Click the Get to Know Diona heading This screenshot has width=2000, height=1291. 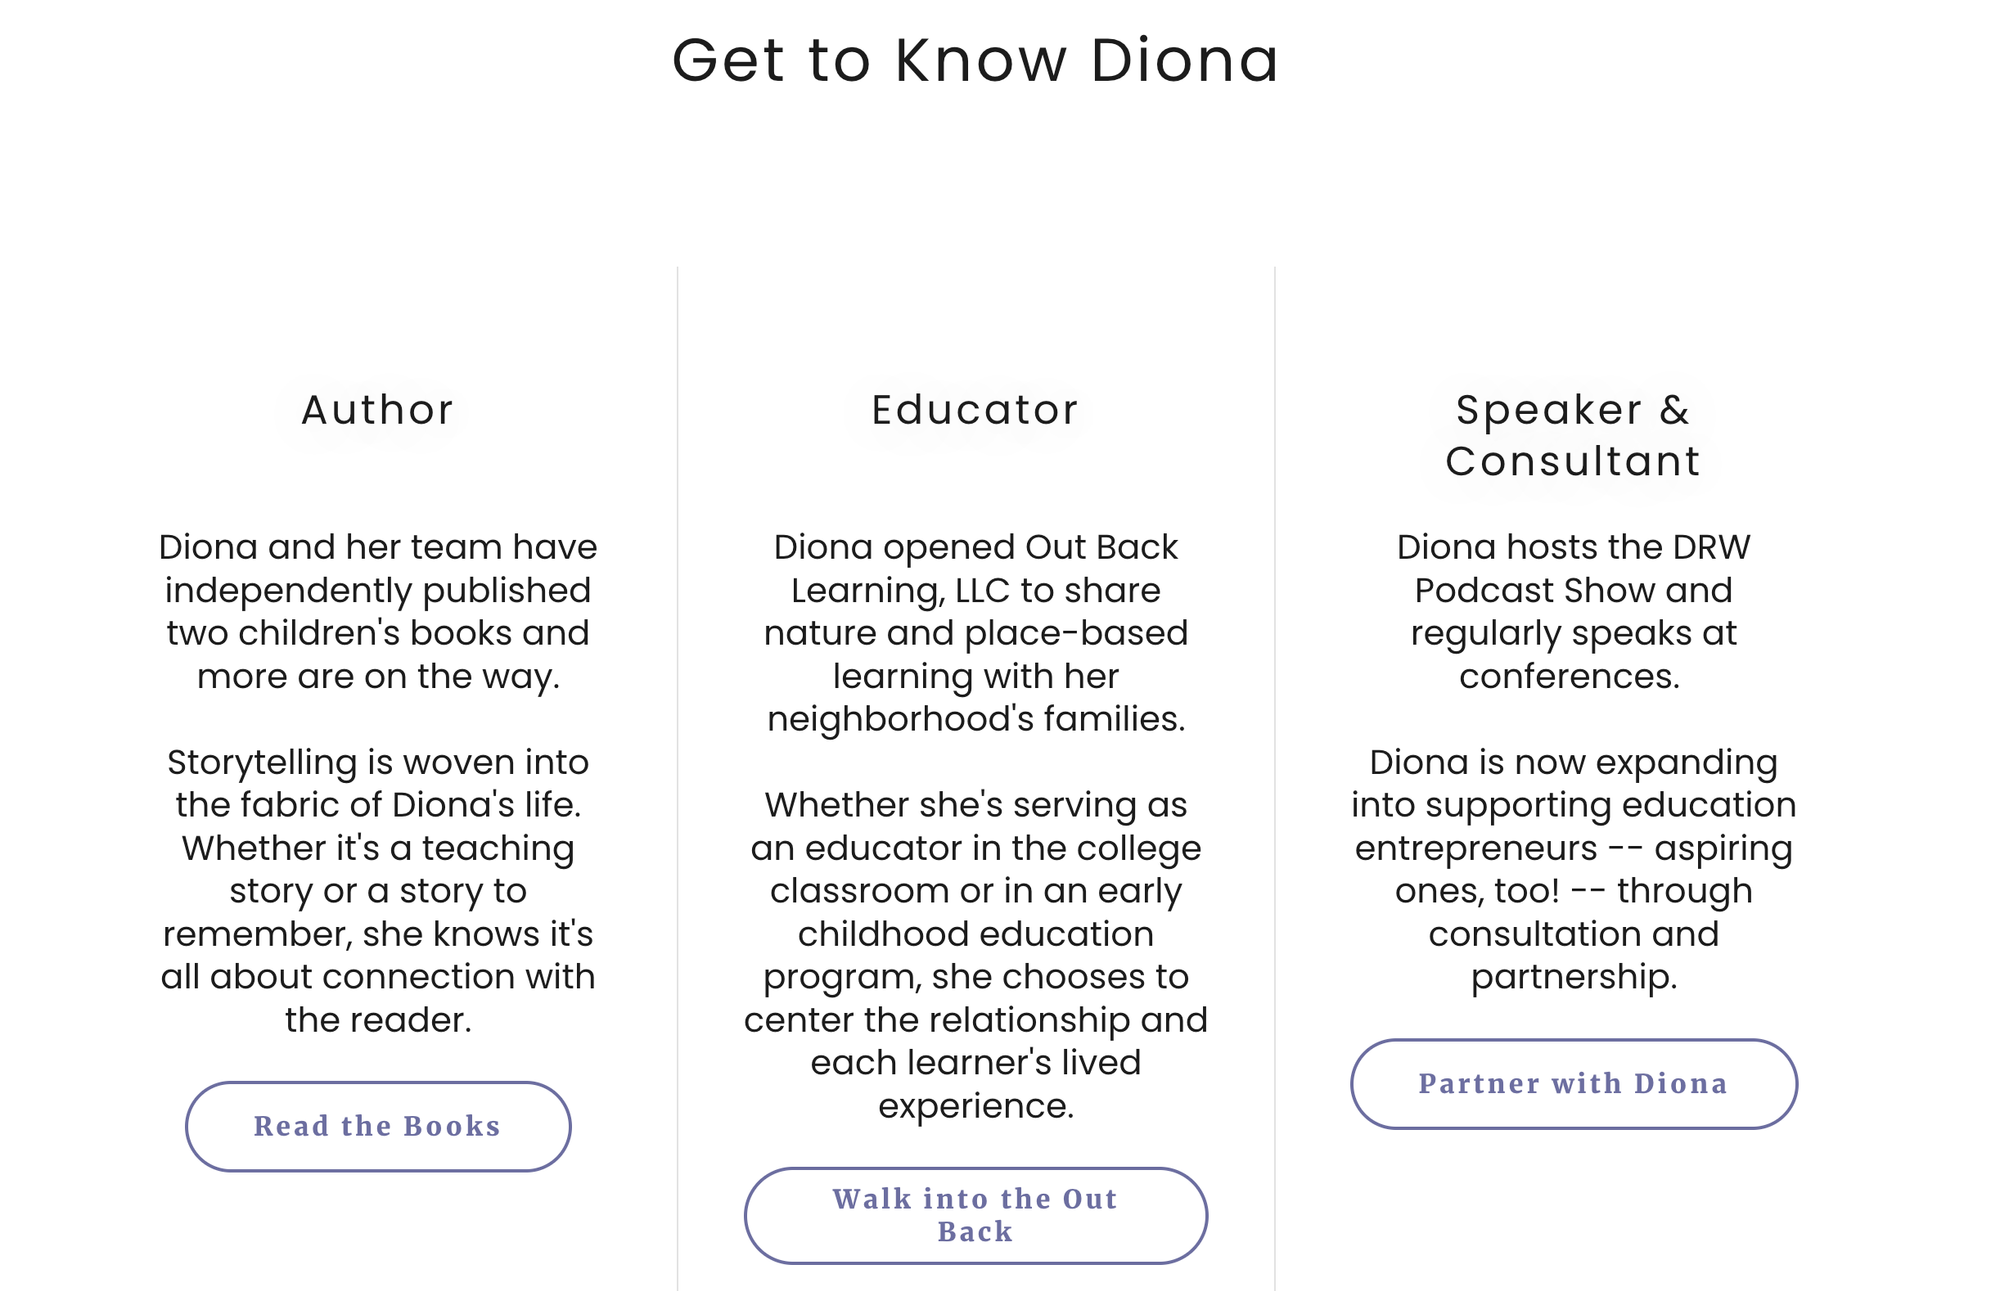point(976,60)
